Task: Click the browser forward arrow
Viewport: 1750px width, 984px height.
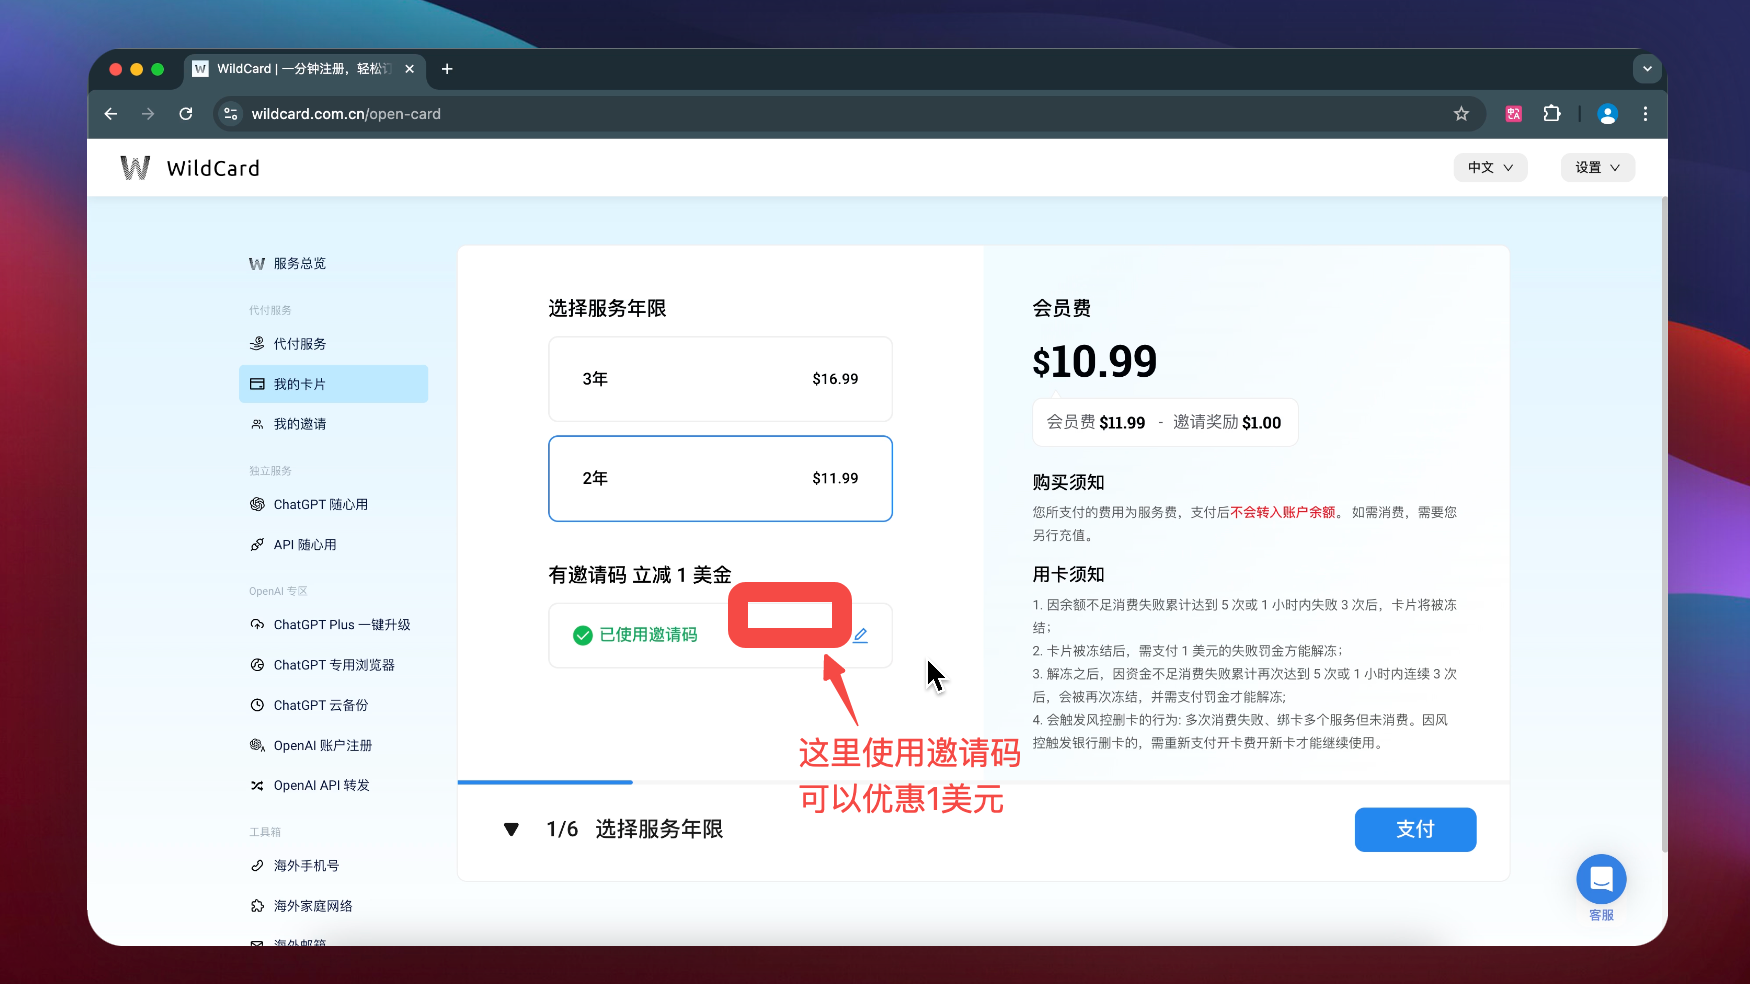Action: [148, 114]
